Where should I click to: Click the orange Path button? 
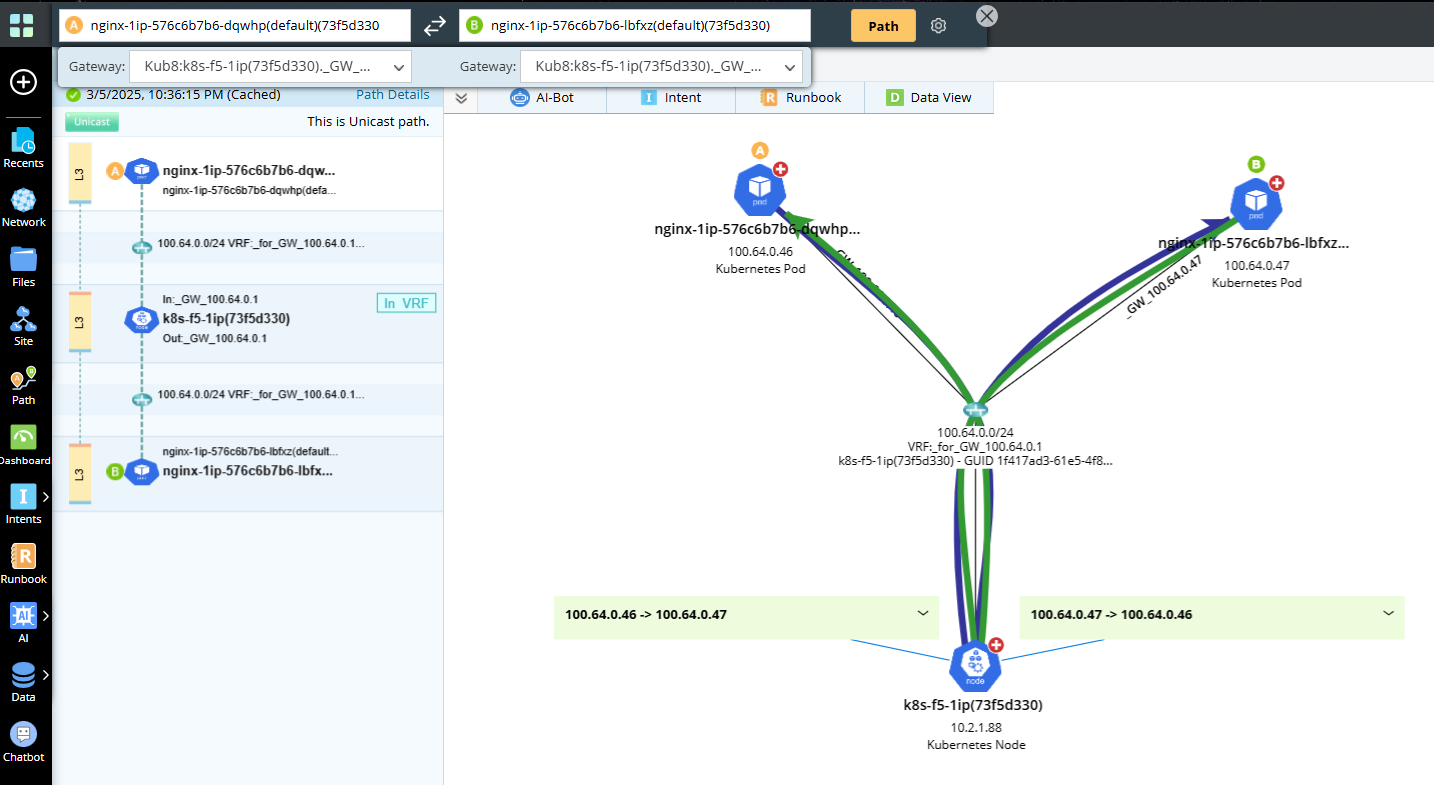click(x=883, y=26)
